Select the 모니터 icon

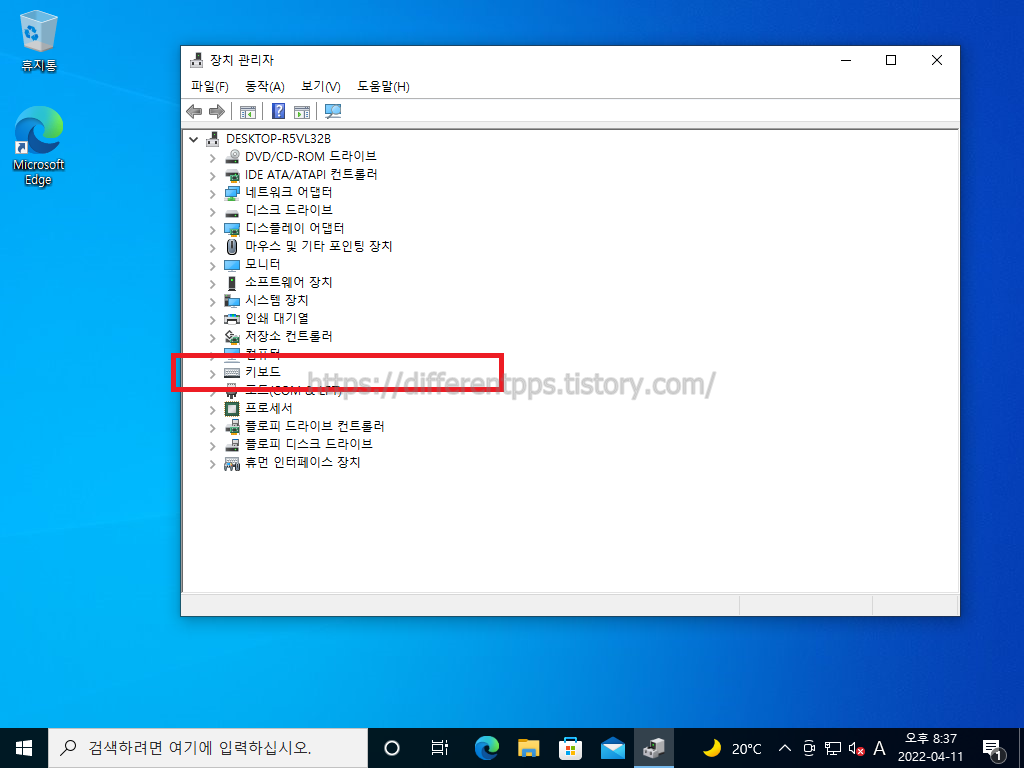click(232, 264)
